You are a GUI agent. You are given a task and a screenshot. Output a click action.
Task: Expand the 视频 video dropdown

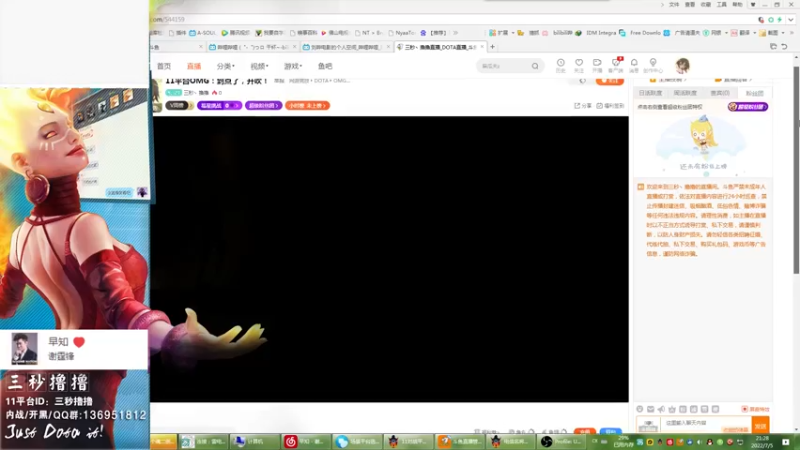[259, 66]
